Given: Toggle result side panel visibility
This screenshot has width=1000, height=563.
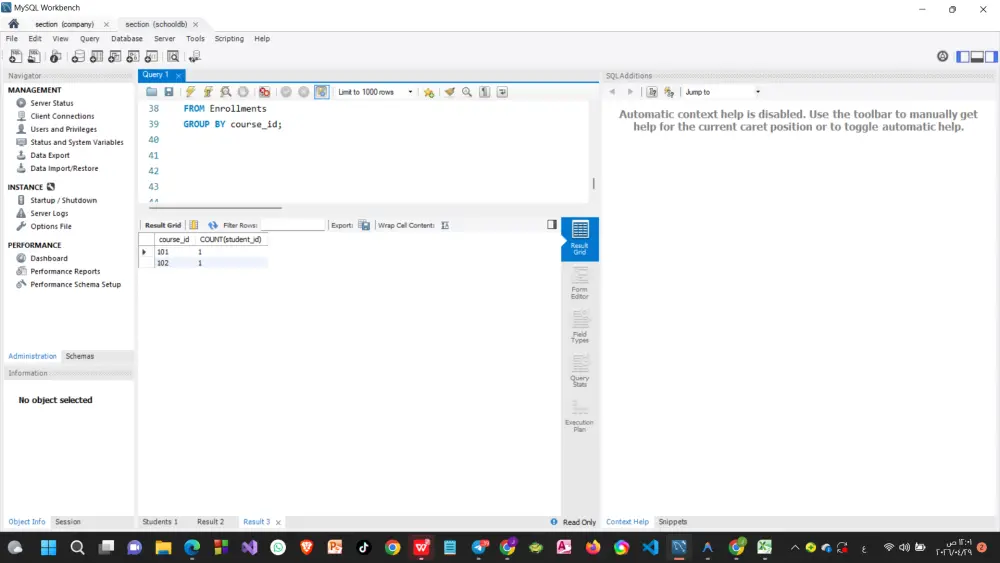Looking at the screenshot, I should tap(552, 224).
